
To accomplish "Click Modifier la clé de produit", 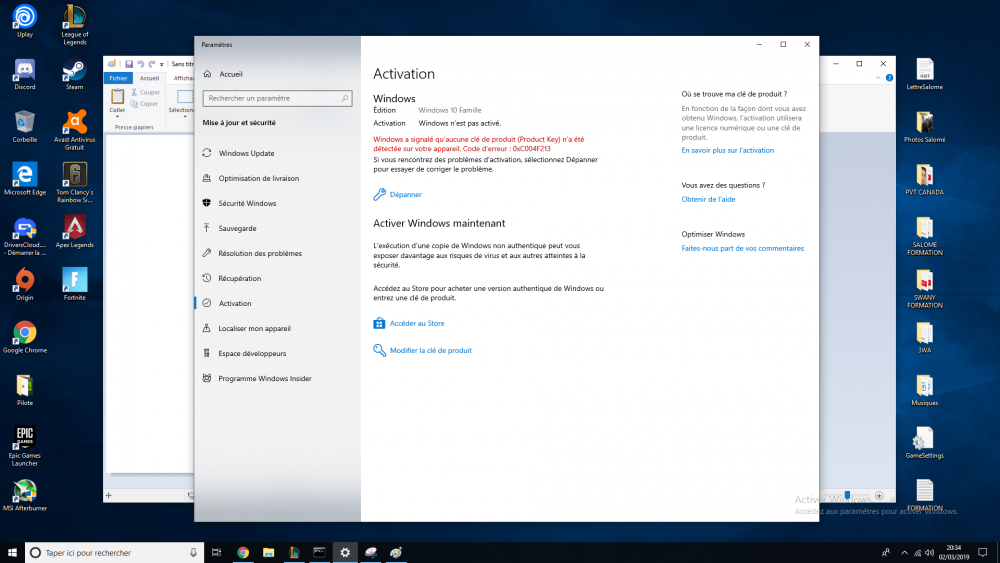I will (430, 351).
